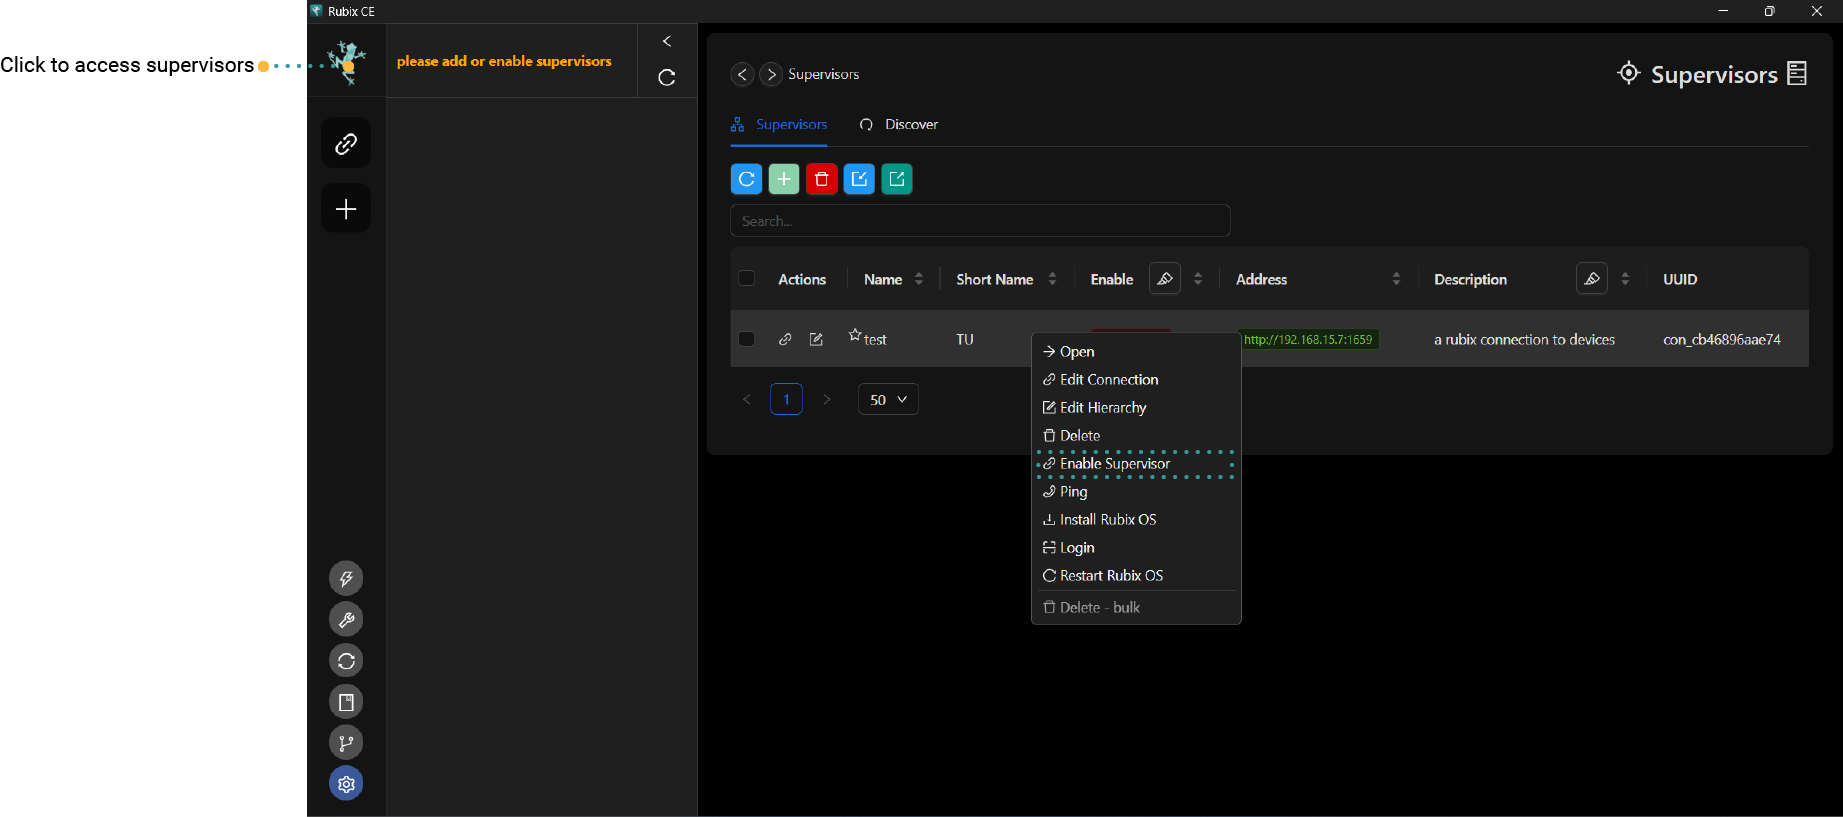1843x817 pixels.
Task: Switch to the Supervisors tab
Action: pos(779,125)
